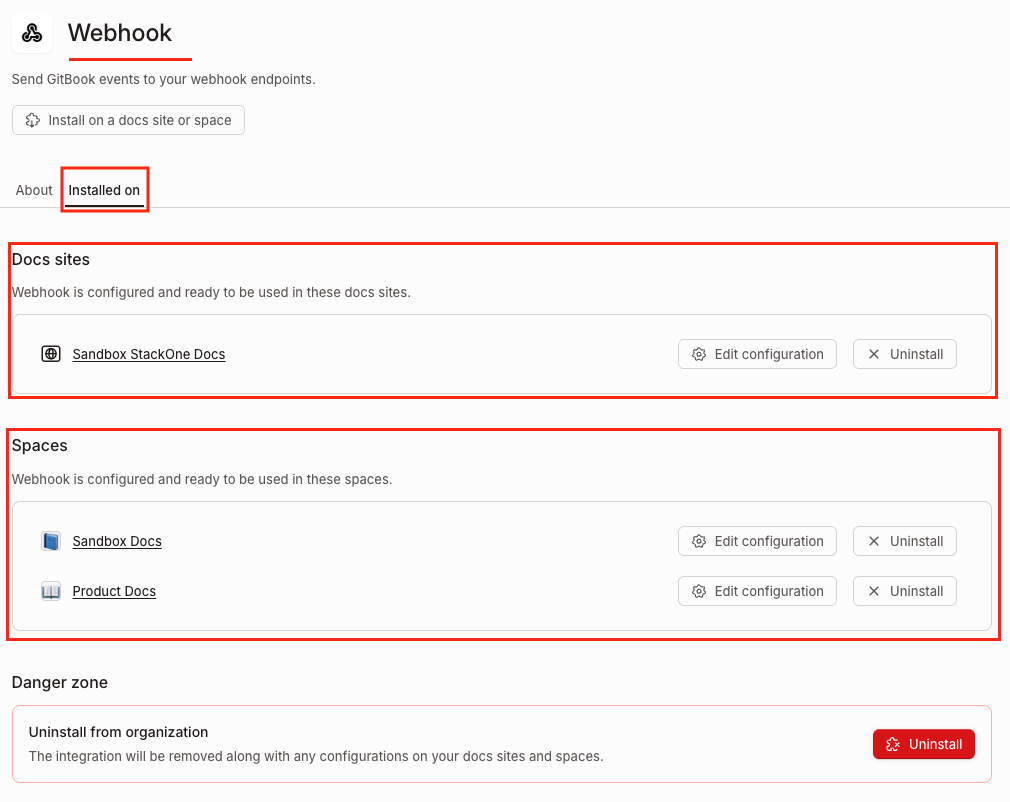Viewport: 1010px width, 802px height.
Task: Click 'Send GitBook events to your webhook endpoints' text
Action: point(164,79)
